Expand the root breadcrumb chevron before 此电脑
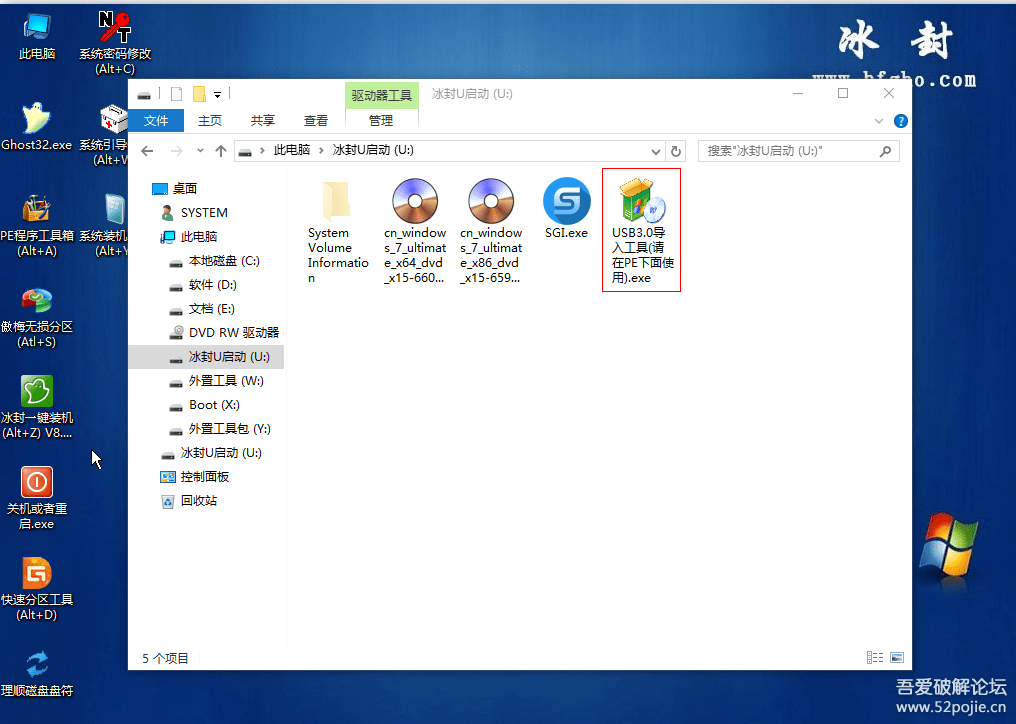Image resolution: width=1016 pixels, height=724 pixels. point(262,151)
